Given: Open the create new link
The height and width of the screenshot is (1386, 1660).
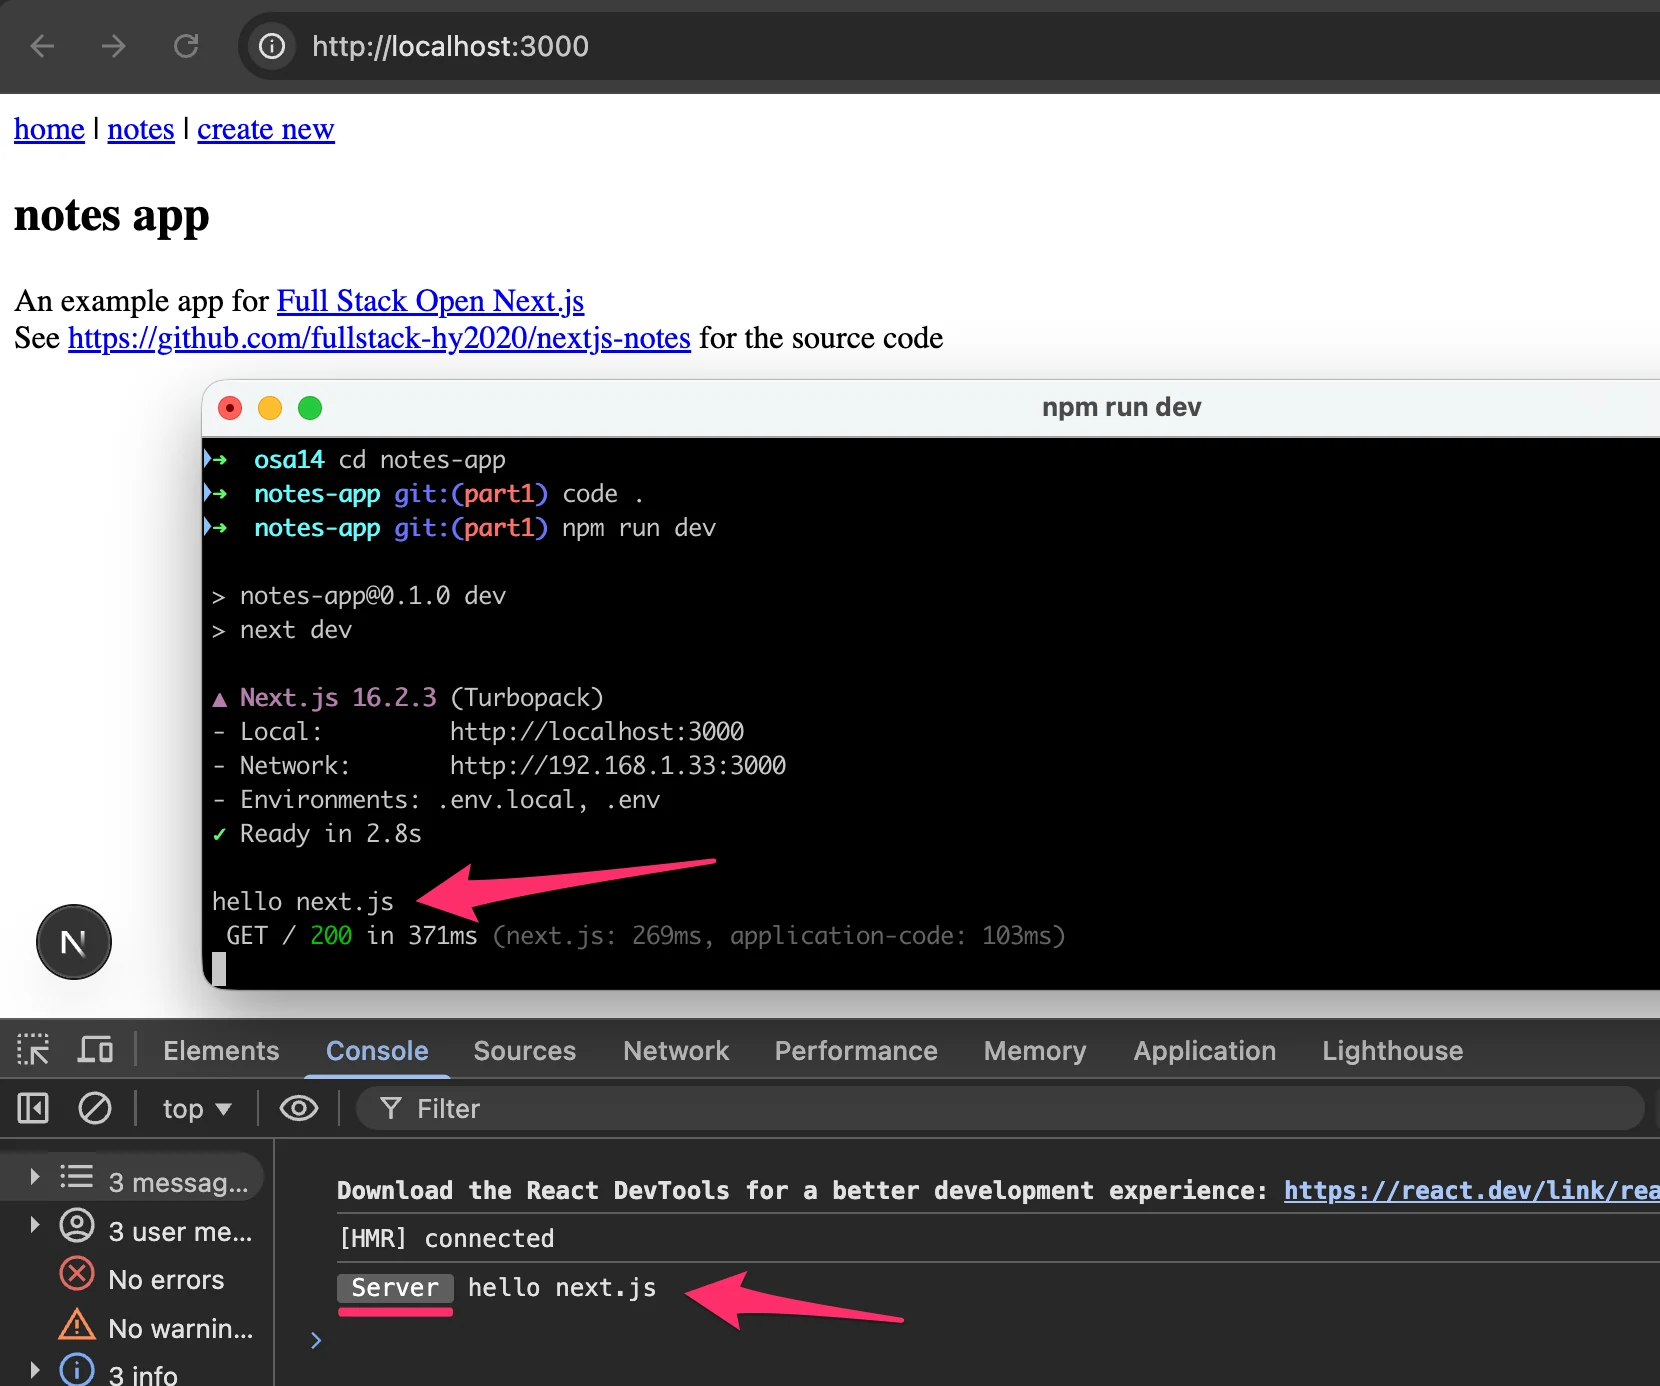Looking at the screenshot, I should [266, 129].
